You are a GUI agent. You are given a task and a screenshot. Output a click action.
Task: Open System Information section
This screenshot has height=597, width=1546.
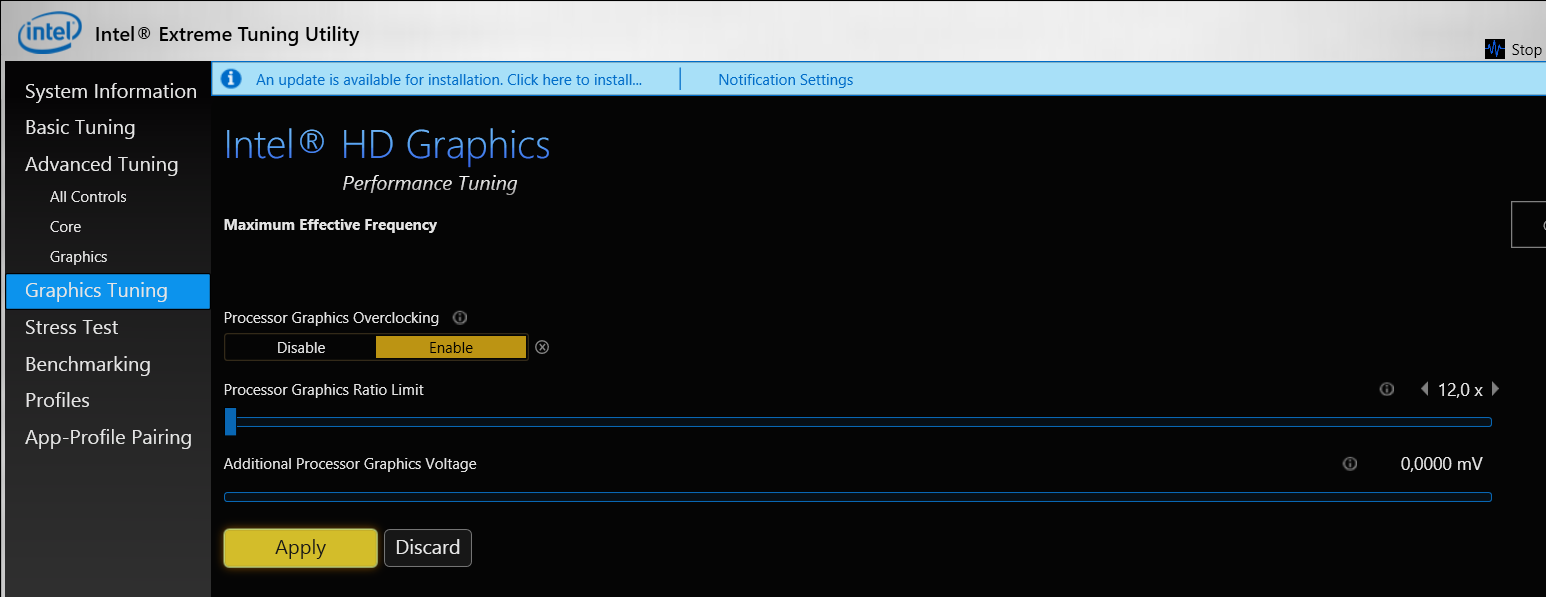[111, 91]
